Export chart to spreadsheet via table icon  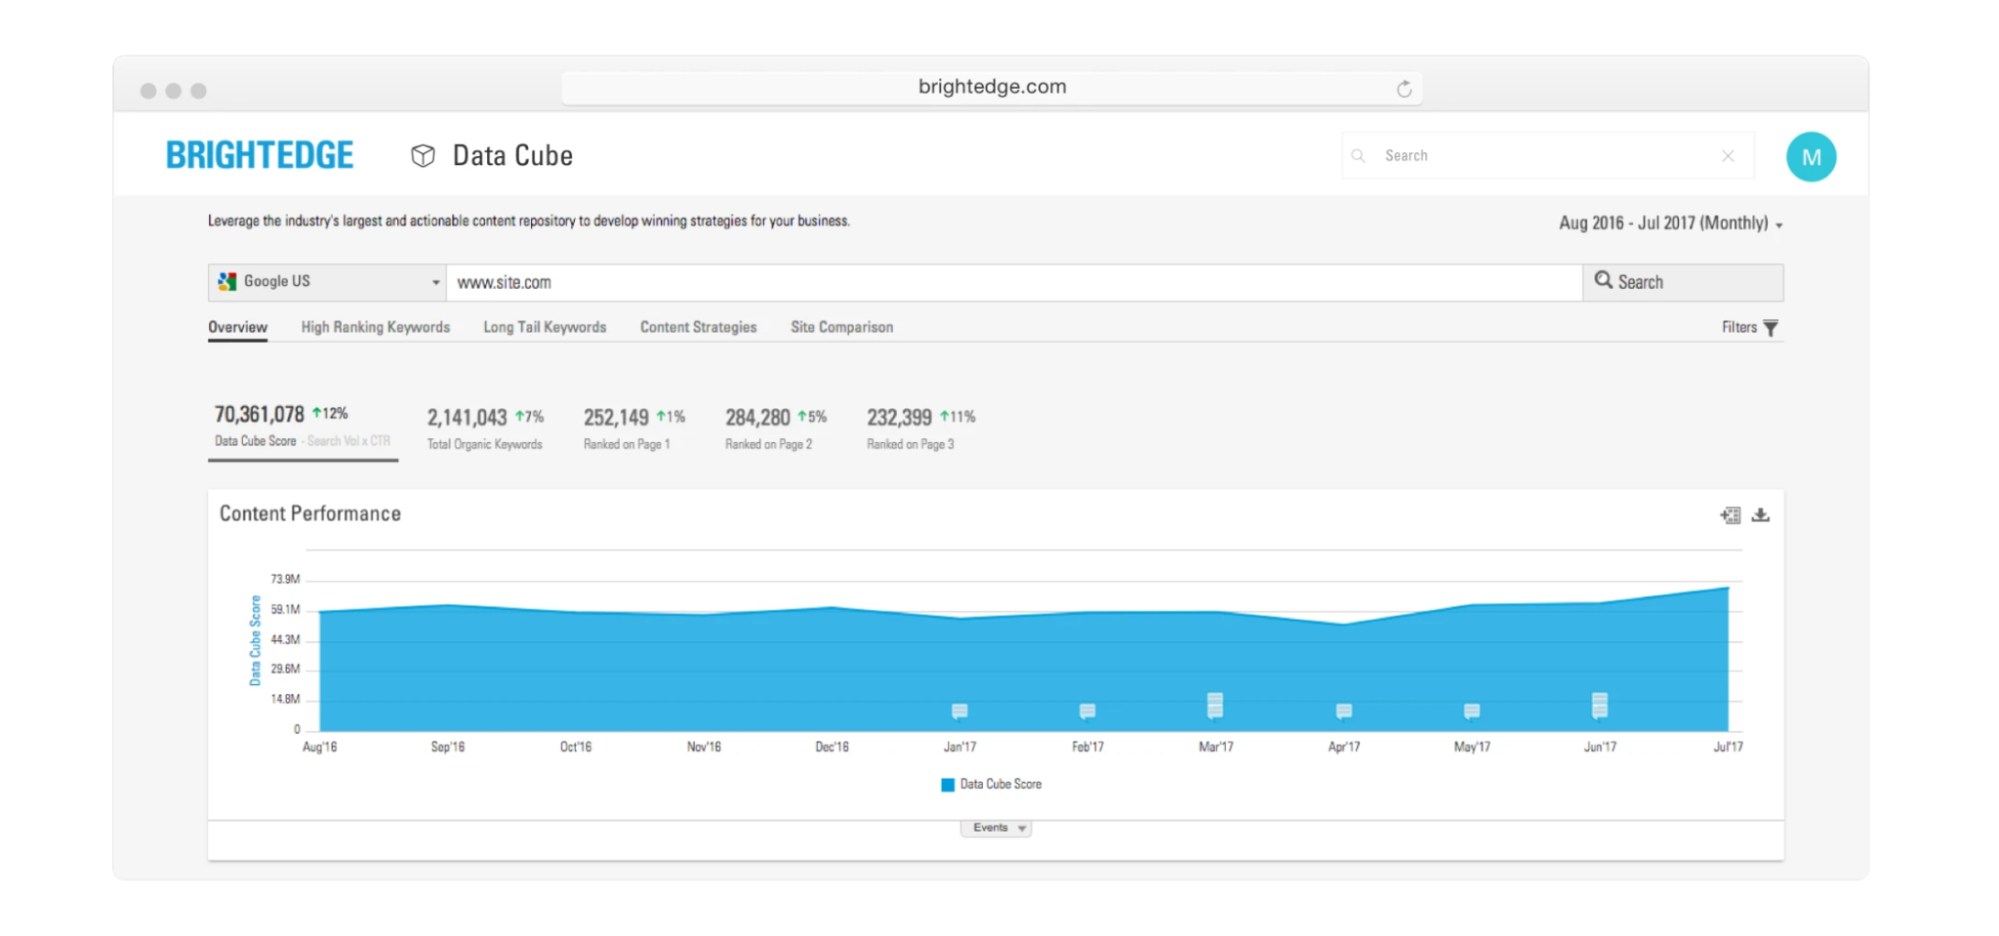pos(1730,515)
